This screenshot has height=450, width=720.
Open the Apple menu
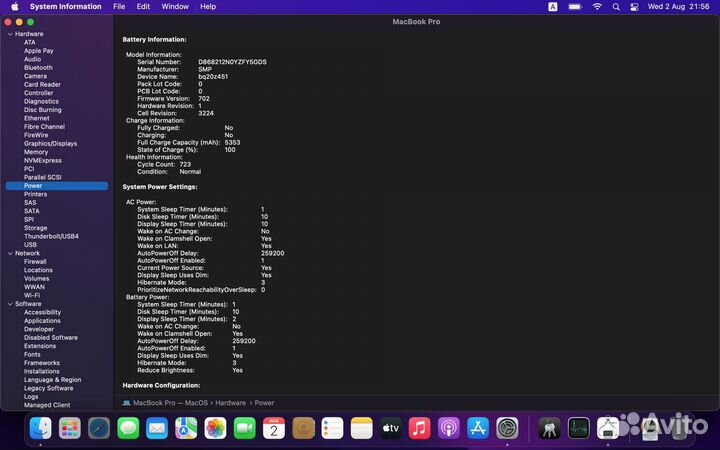tap(15, 6)
